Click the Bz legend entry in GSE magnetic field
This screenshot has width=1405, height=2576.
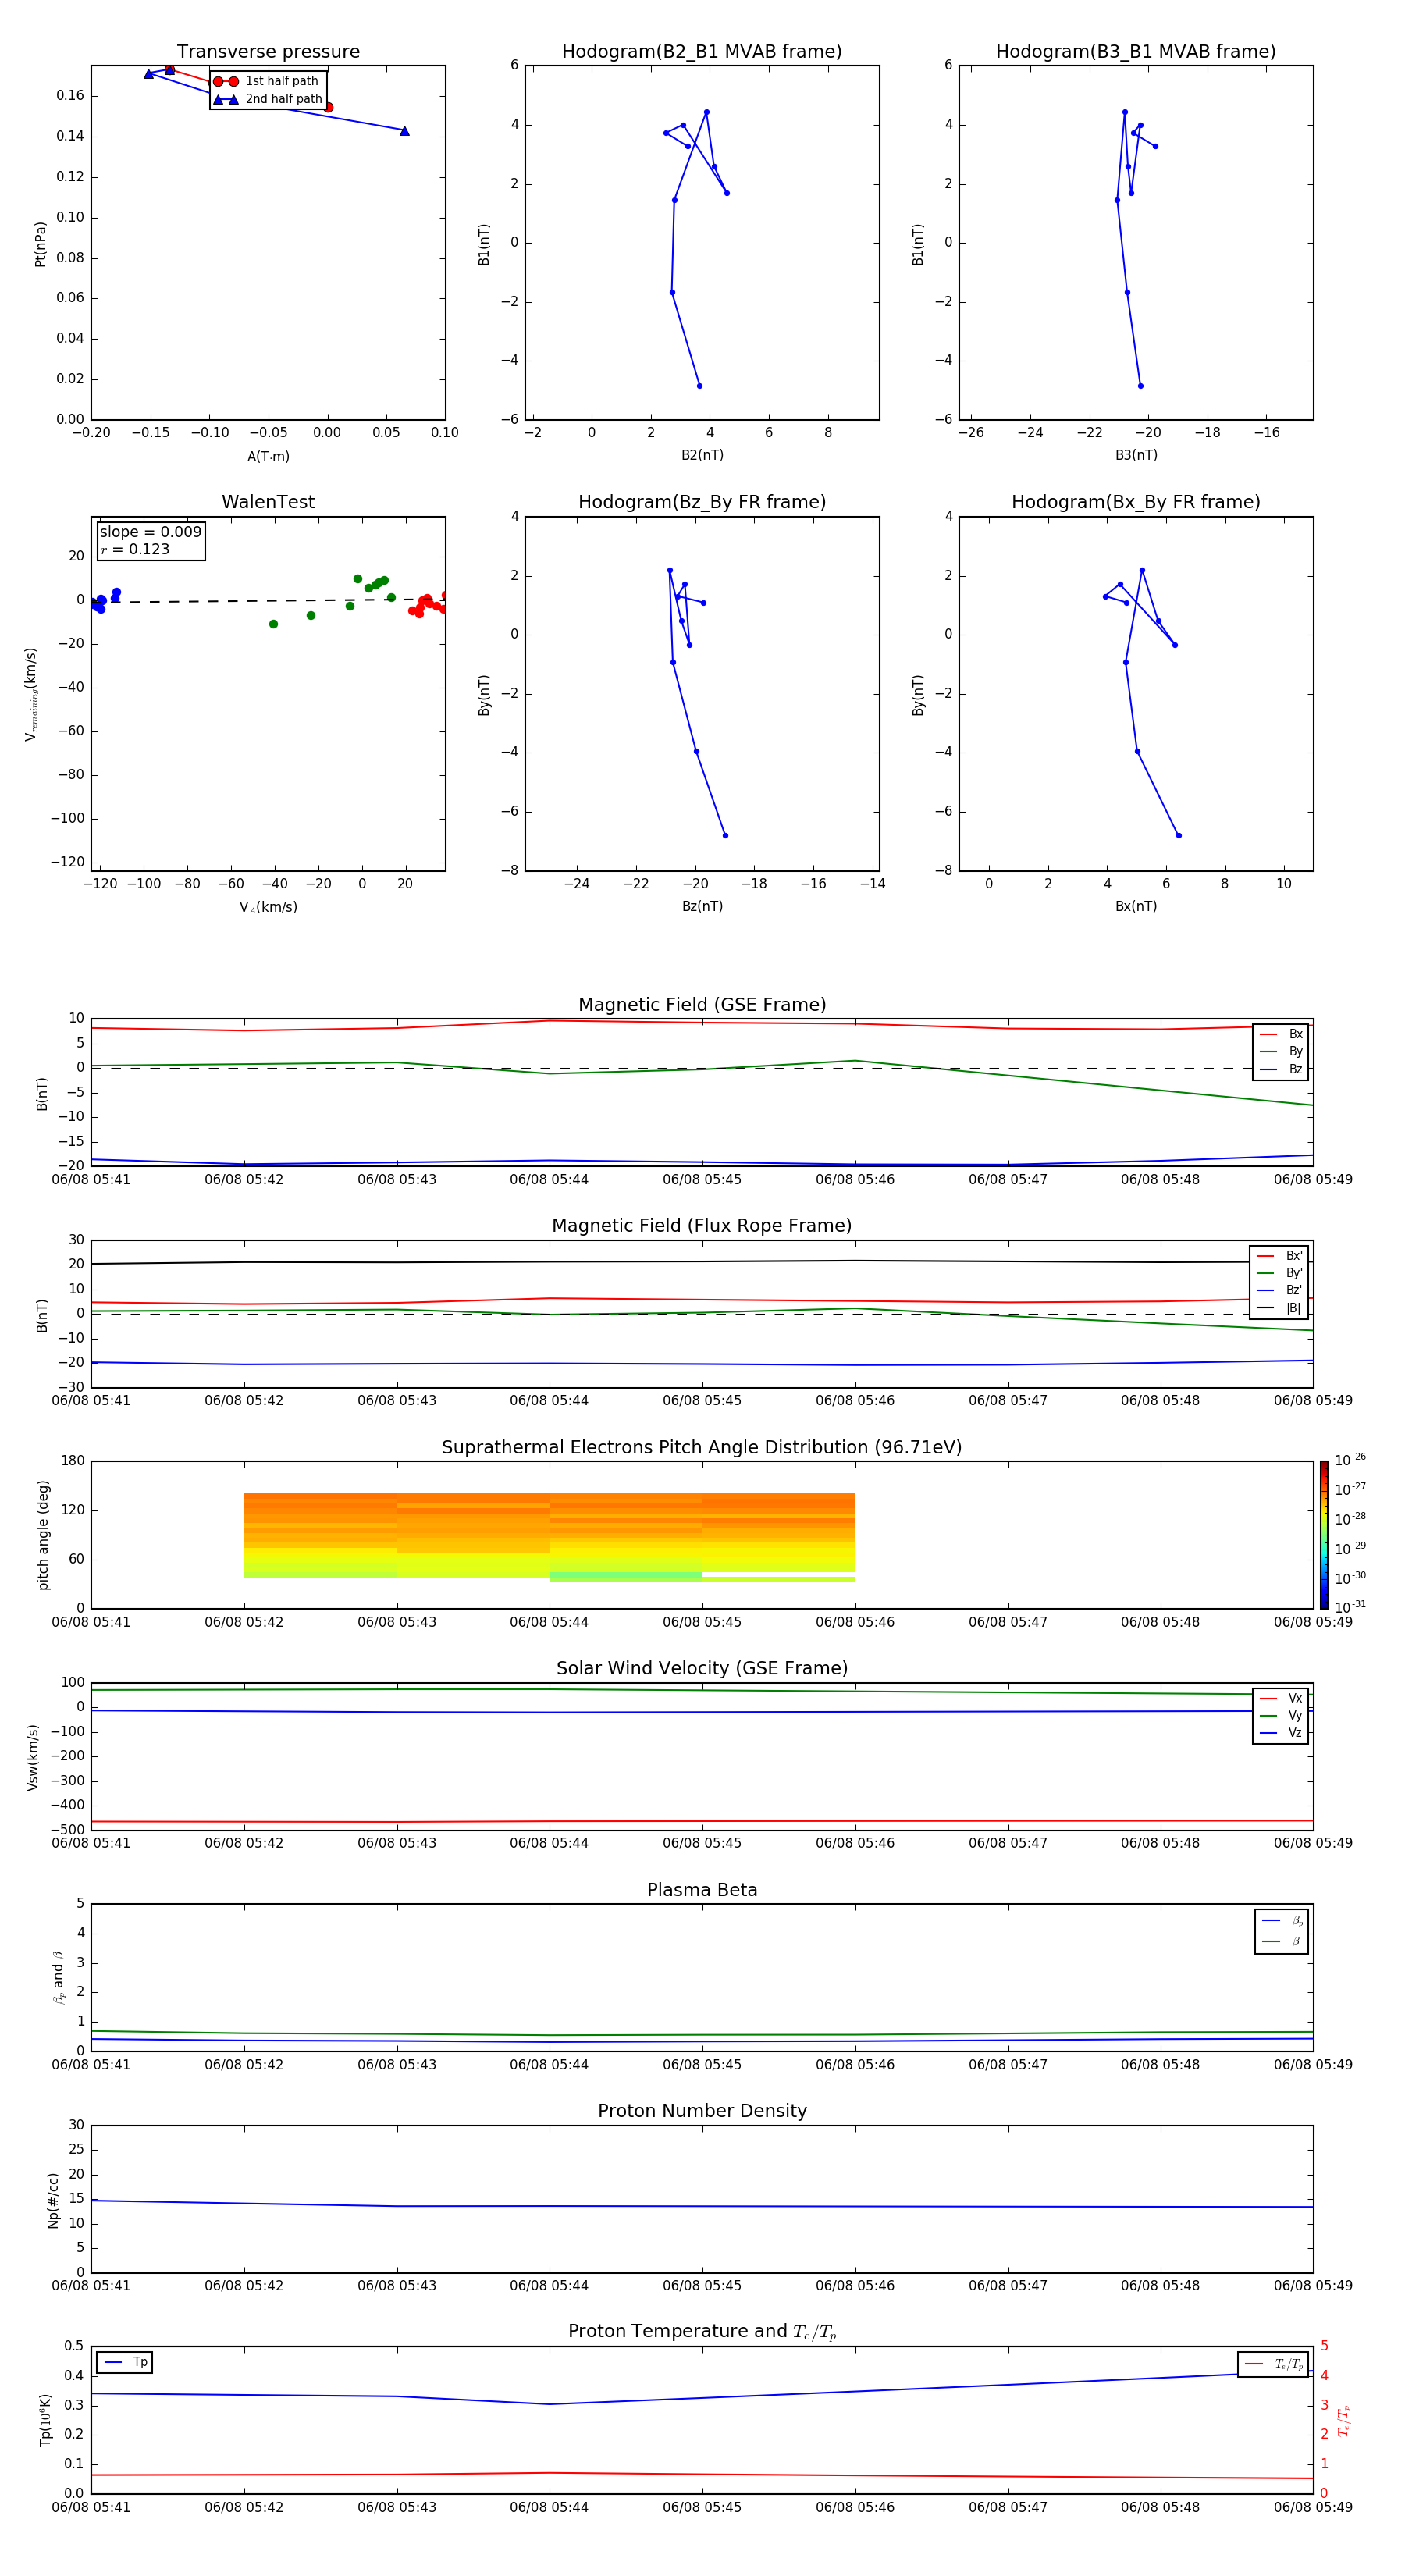click(x=1281, y=1069)
